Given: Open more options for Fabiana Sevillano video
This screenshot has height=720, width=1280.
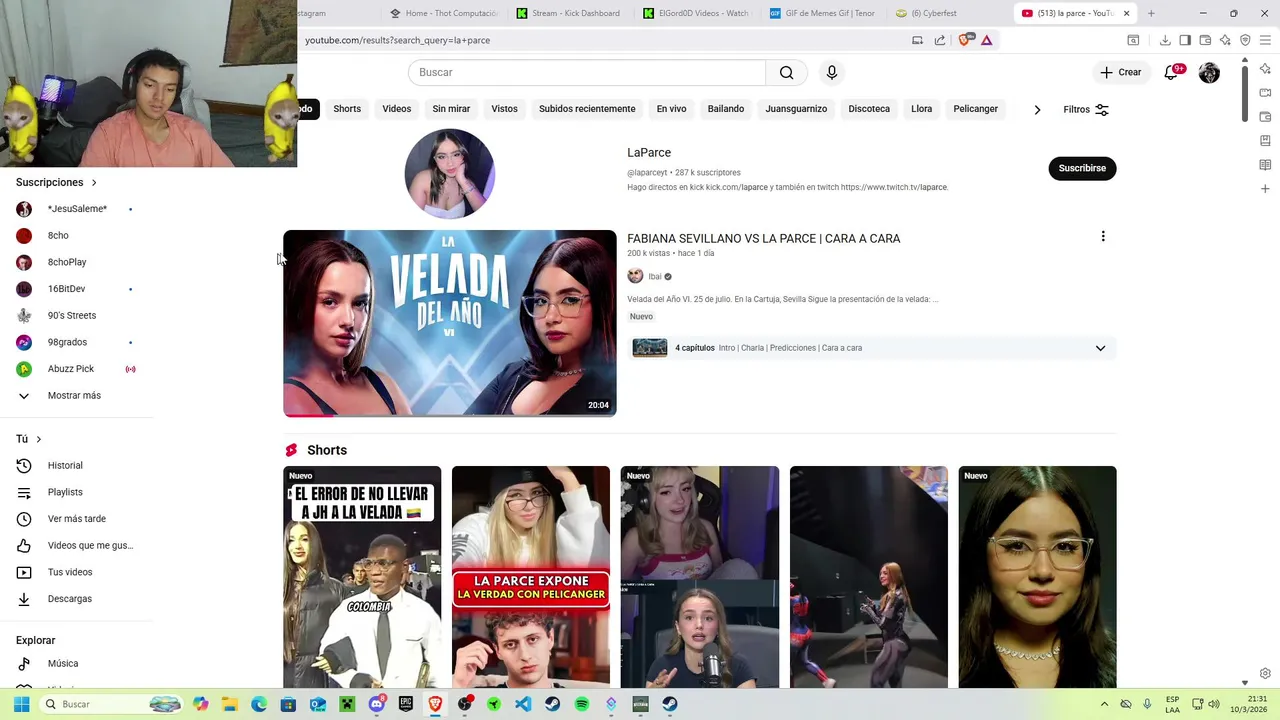Looking at the screenshot, I should click(x=1103, y=237).
